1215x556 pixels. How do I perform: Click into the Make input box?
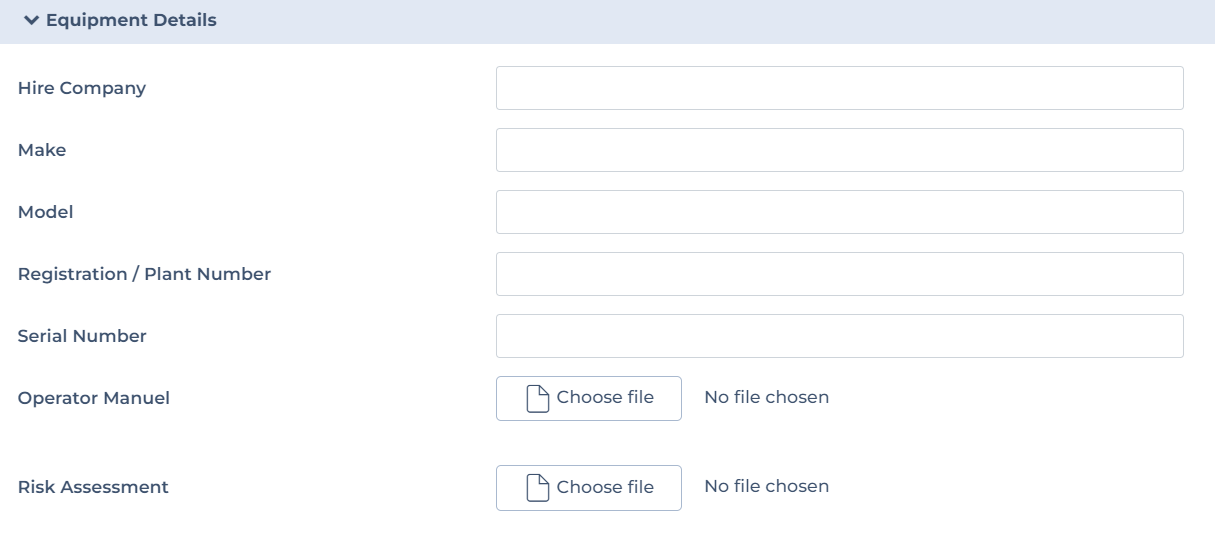pos(840,150)
